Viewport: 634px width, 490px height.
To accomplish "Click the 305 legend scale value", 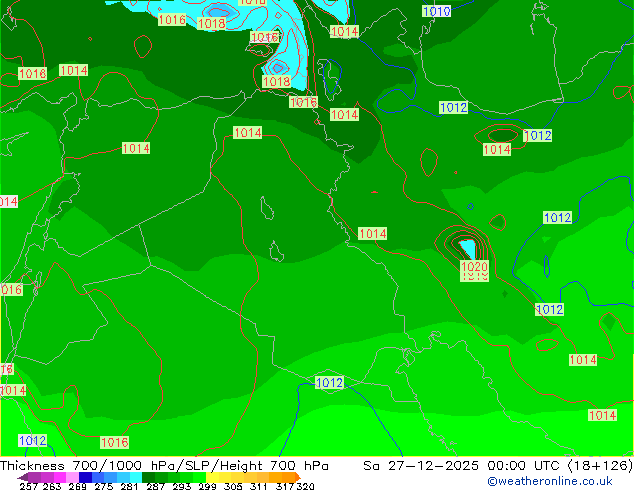I will click(233, 486).
